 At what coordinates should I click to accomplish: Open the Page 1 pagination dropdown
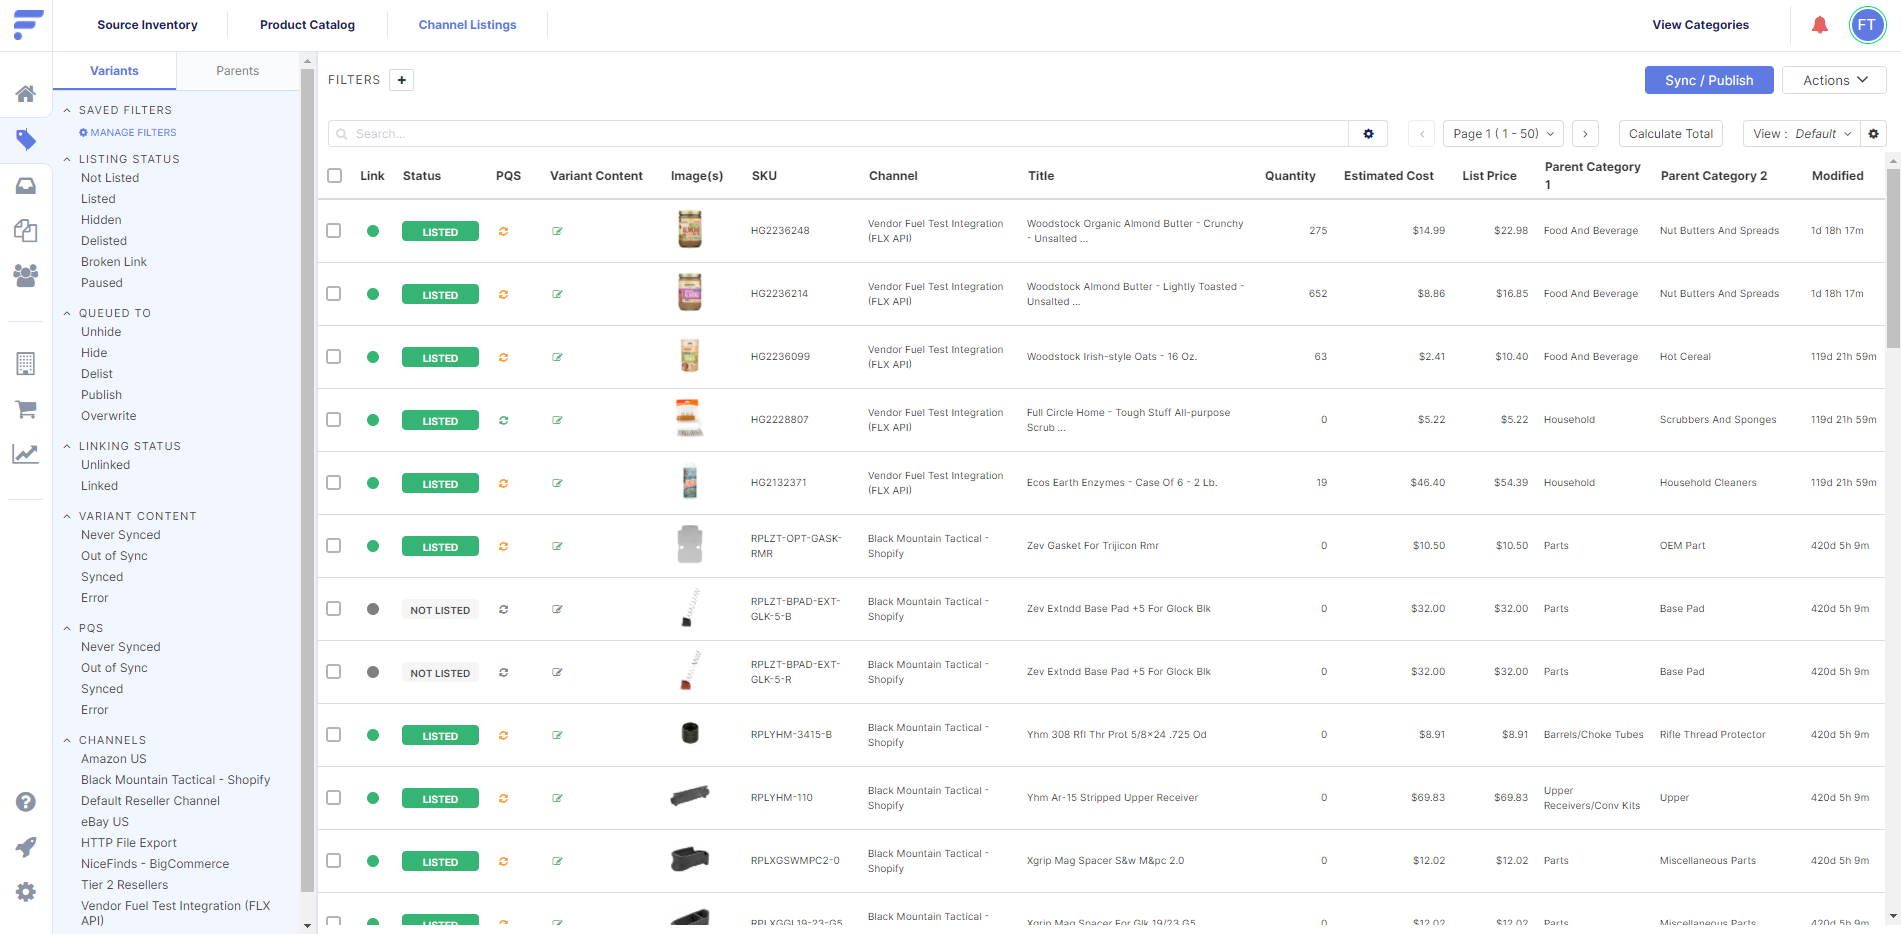pyautogui.click(x=1502, y=133)
